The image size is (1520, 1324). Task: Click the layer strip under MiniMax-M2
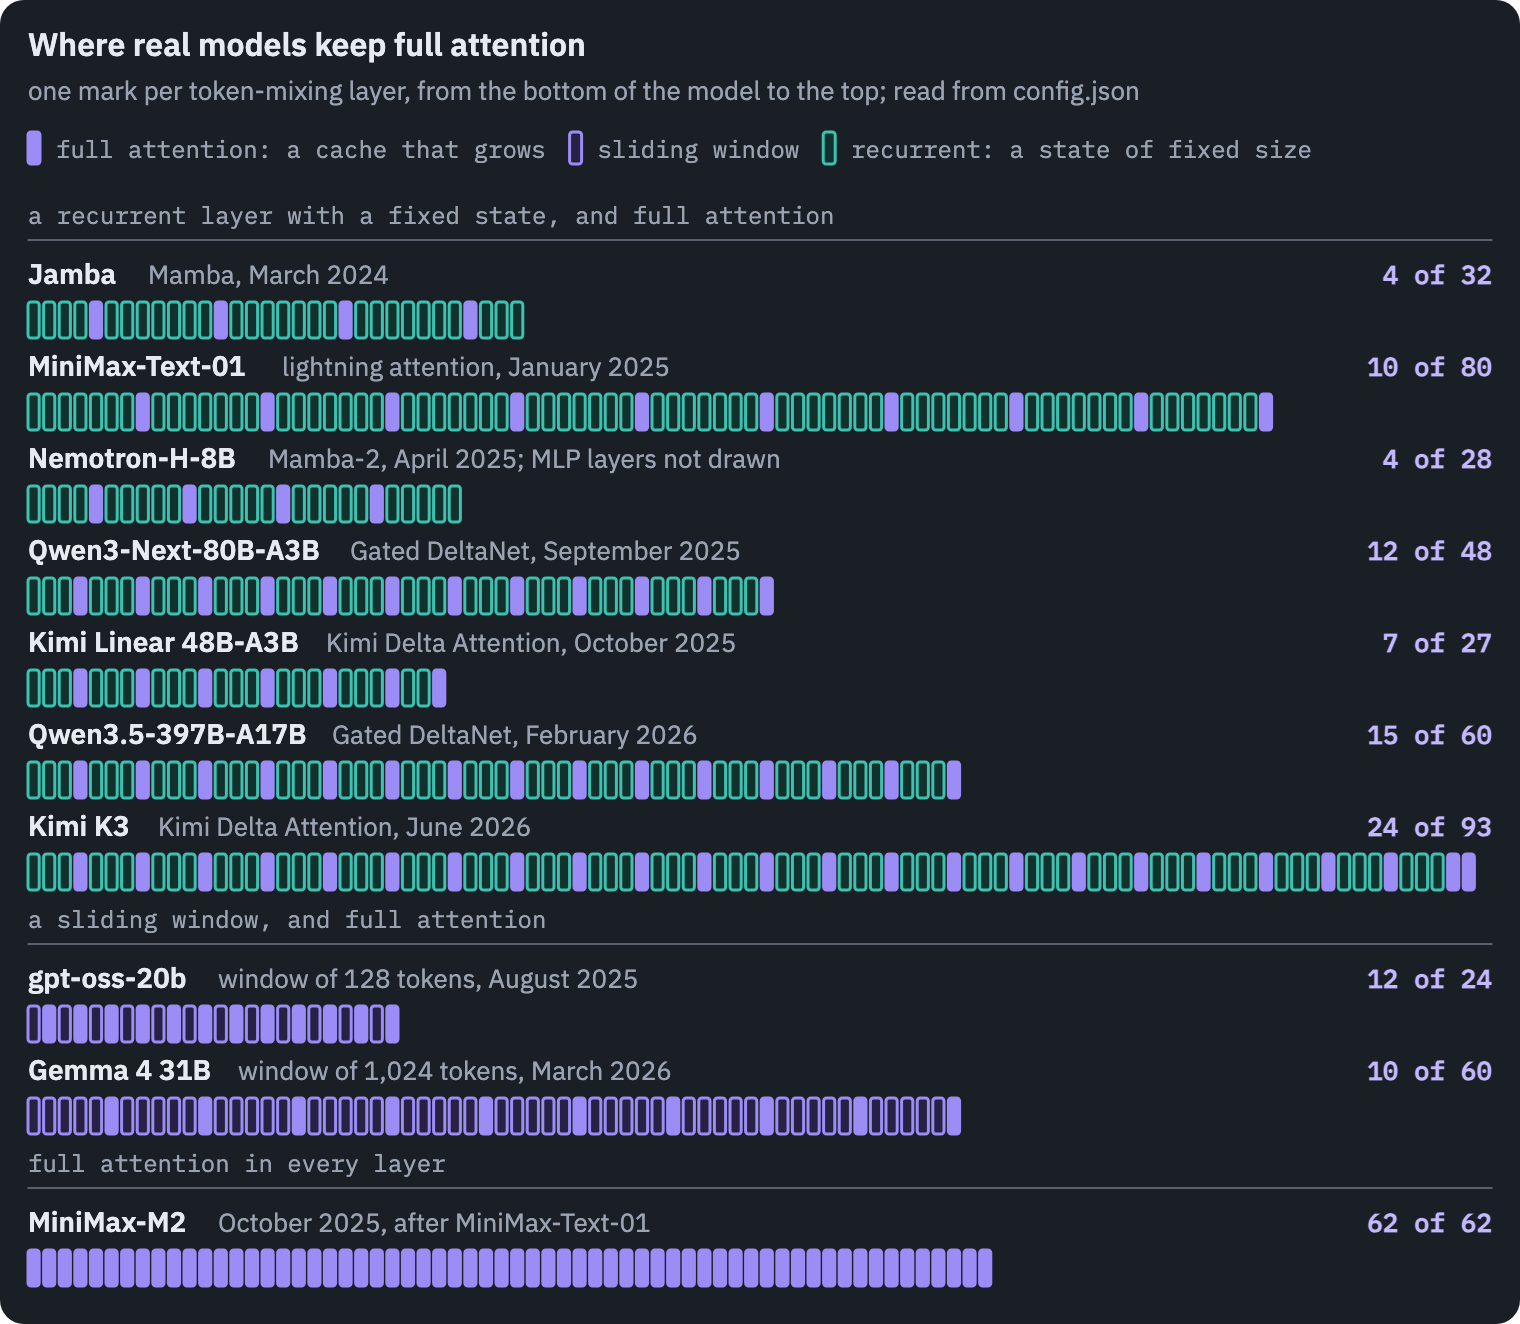[510, 1268]
